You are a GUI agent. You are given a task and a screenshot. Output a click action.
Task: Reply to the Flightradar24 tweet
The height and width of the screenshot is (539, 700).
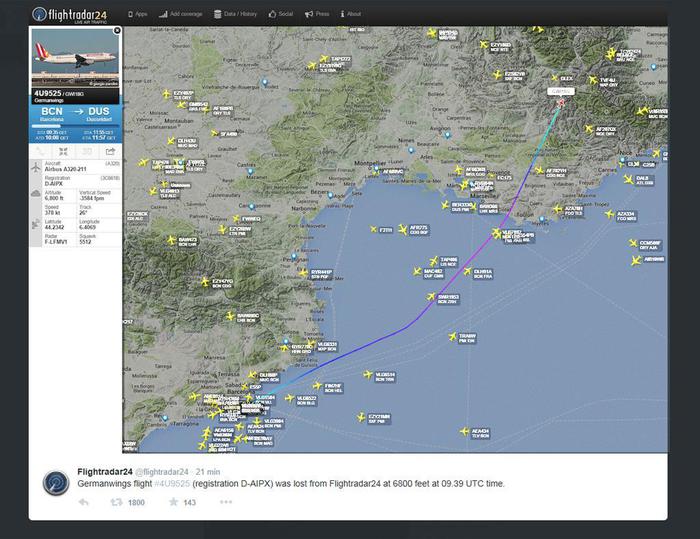[82, 502]
